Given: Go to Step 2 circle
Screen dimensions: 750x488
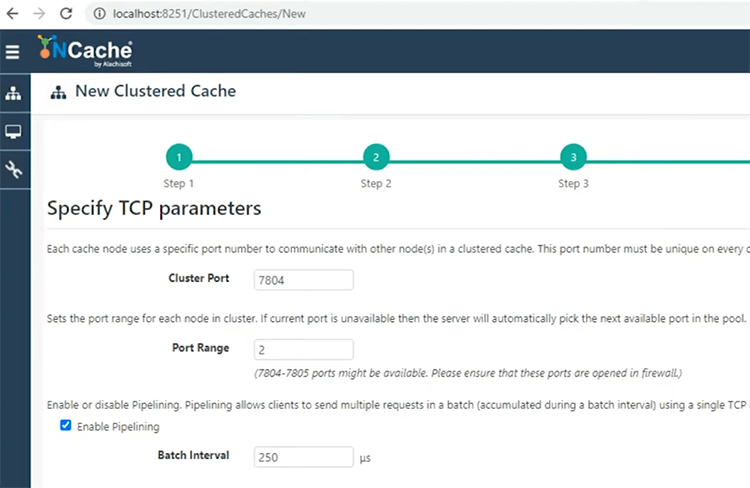Looking at the screenshot, I should pyautogui.click(x=376, y=157).
